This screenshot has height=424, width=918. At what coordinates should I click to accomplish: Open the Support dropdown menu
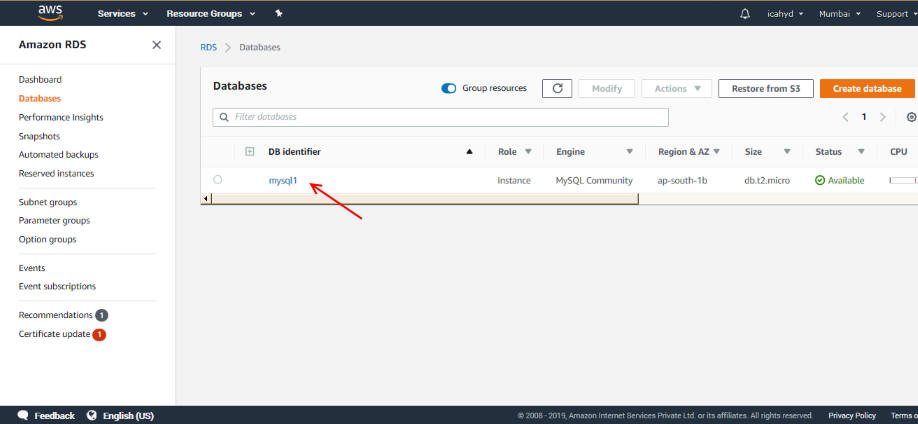point(896,14)
